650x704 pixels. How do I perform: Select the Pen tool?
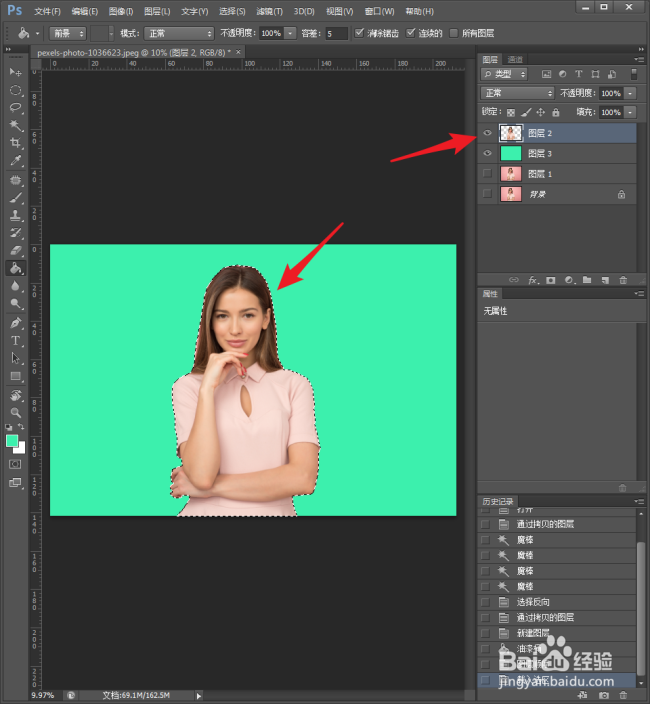coord(16,323)
